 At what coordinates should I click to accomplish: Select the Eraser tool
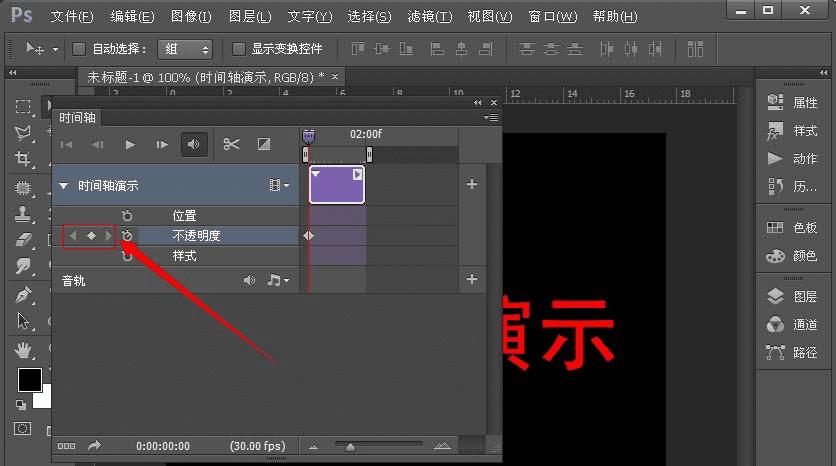(23, 240)
